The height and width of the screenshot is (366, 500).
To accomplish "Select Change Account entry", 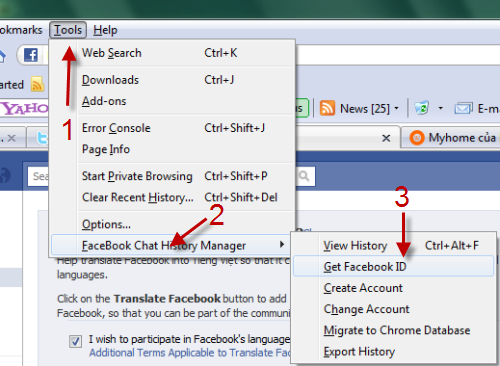I will tap(393, 309).
